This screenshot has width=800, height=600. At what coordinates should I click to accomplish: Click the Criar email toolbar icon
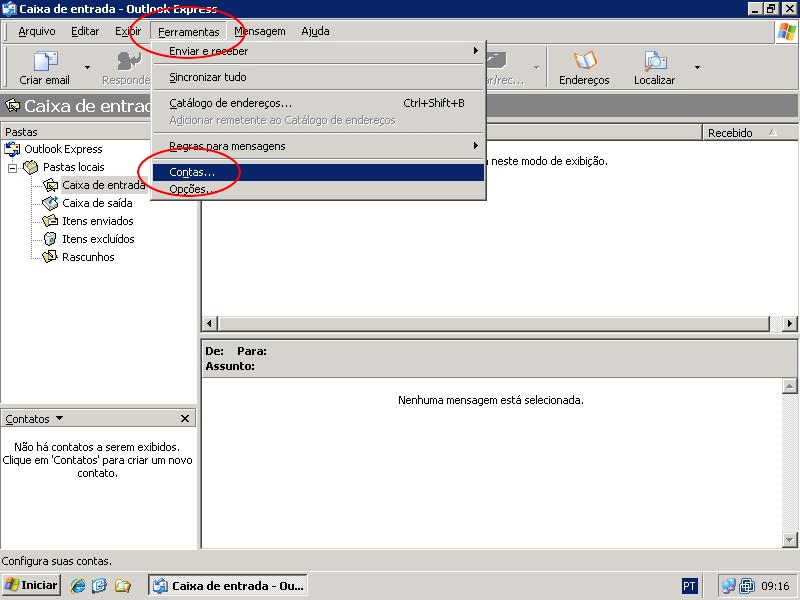tap(45, 61)
